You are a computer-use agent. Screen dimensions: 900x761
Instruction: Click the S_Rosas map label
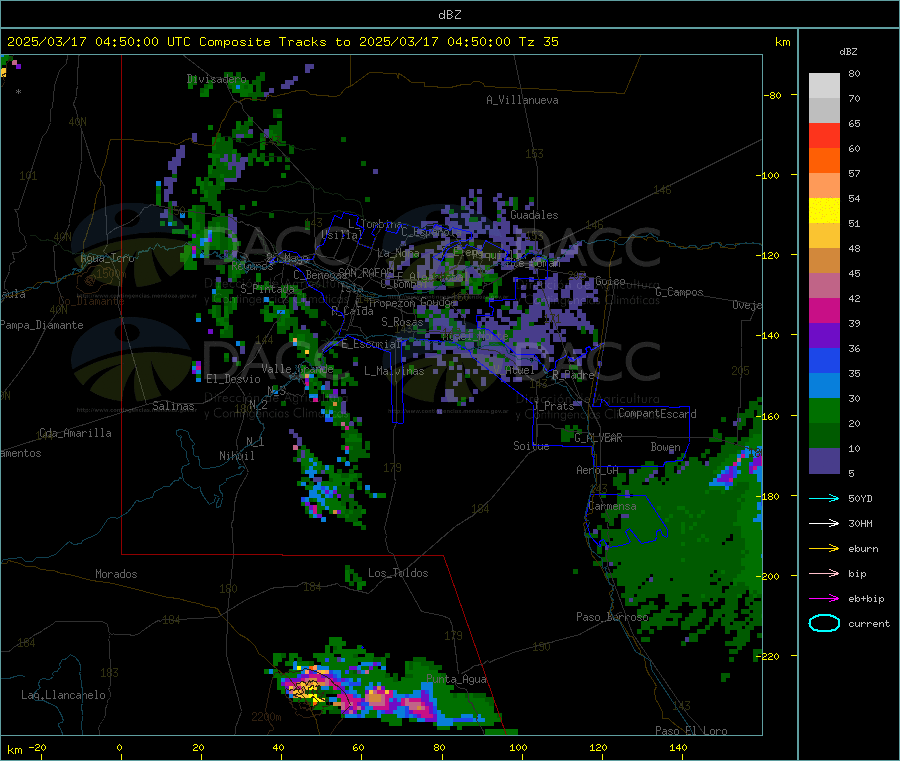point(402,323)
